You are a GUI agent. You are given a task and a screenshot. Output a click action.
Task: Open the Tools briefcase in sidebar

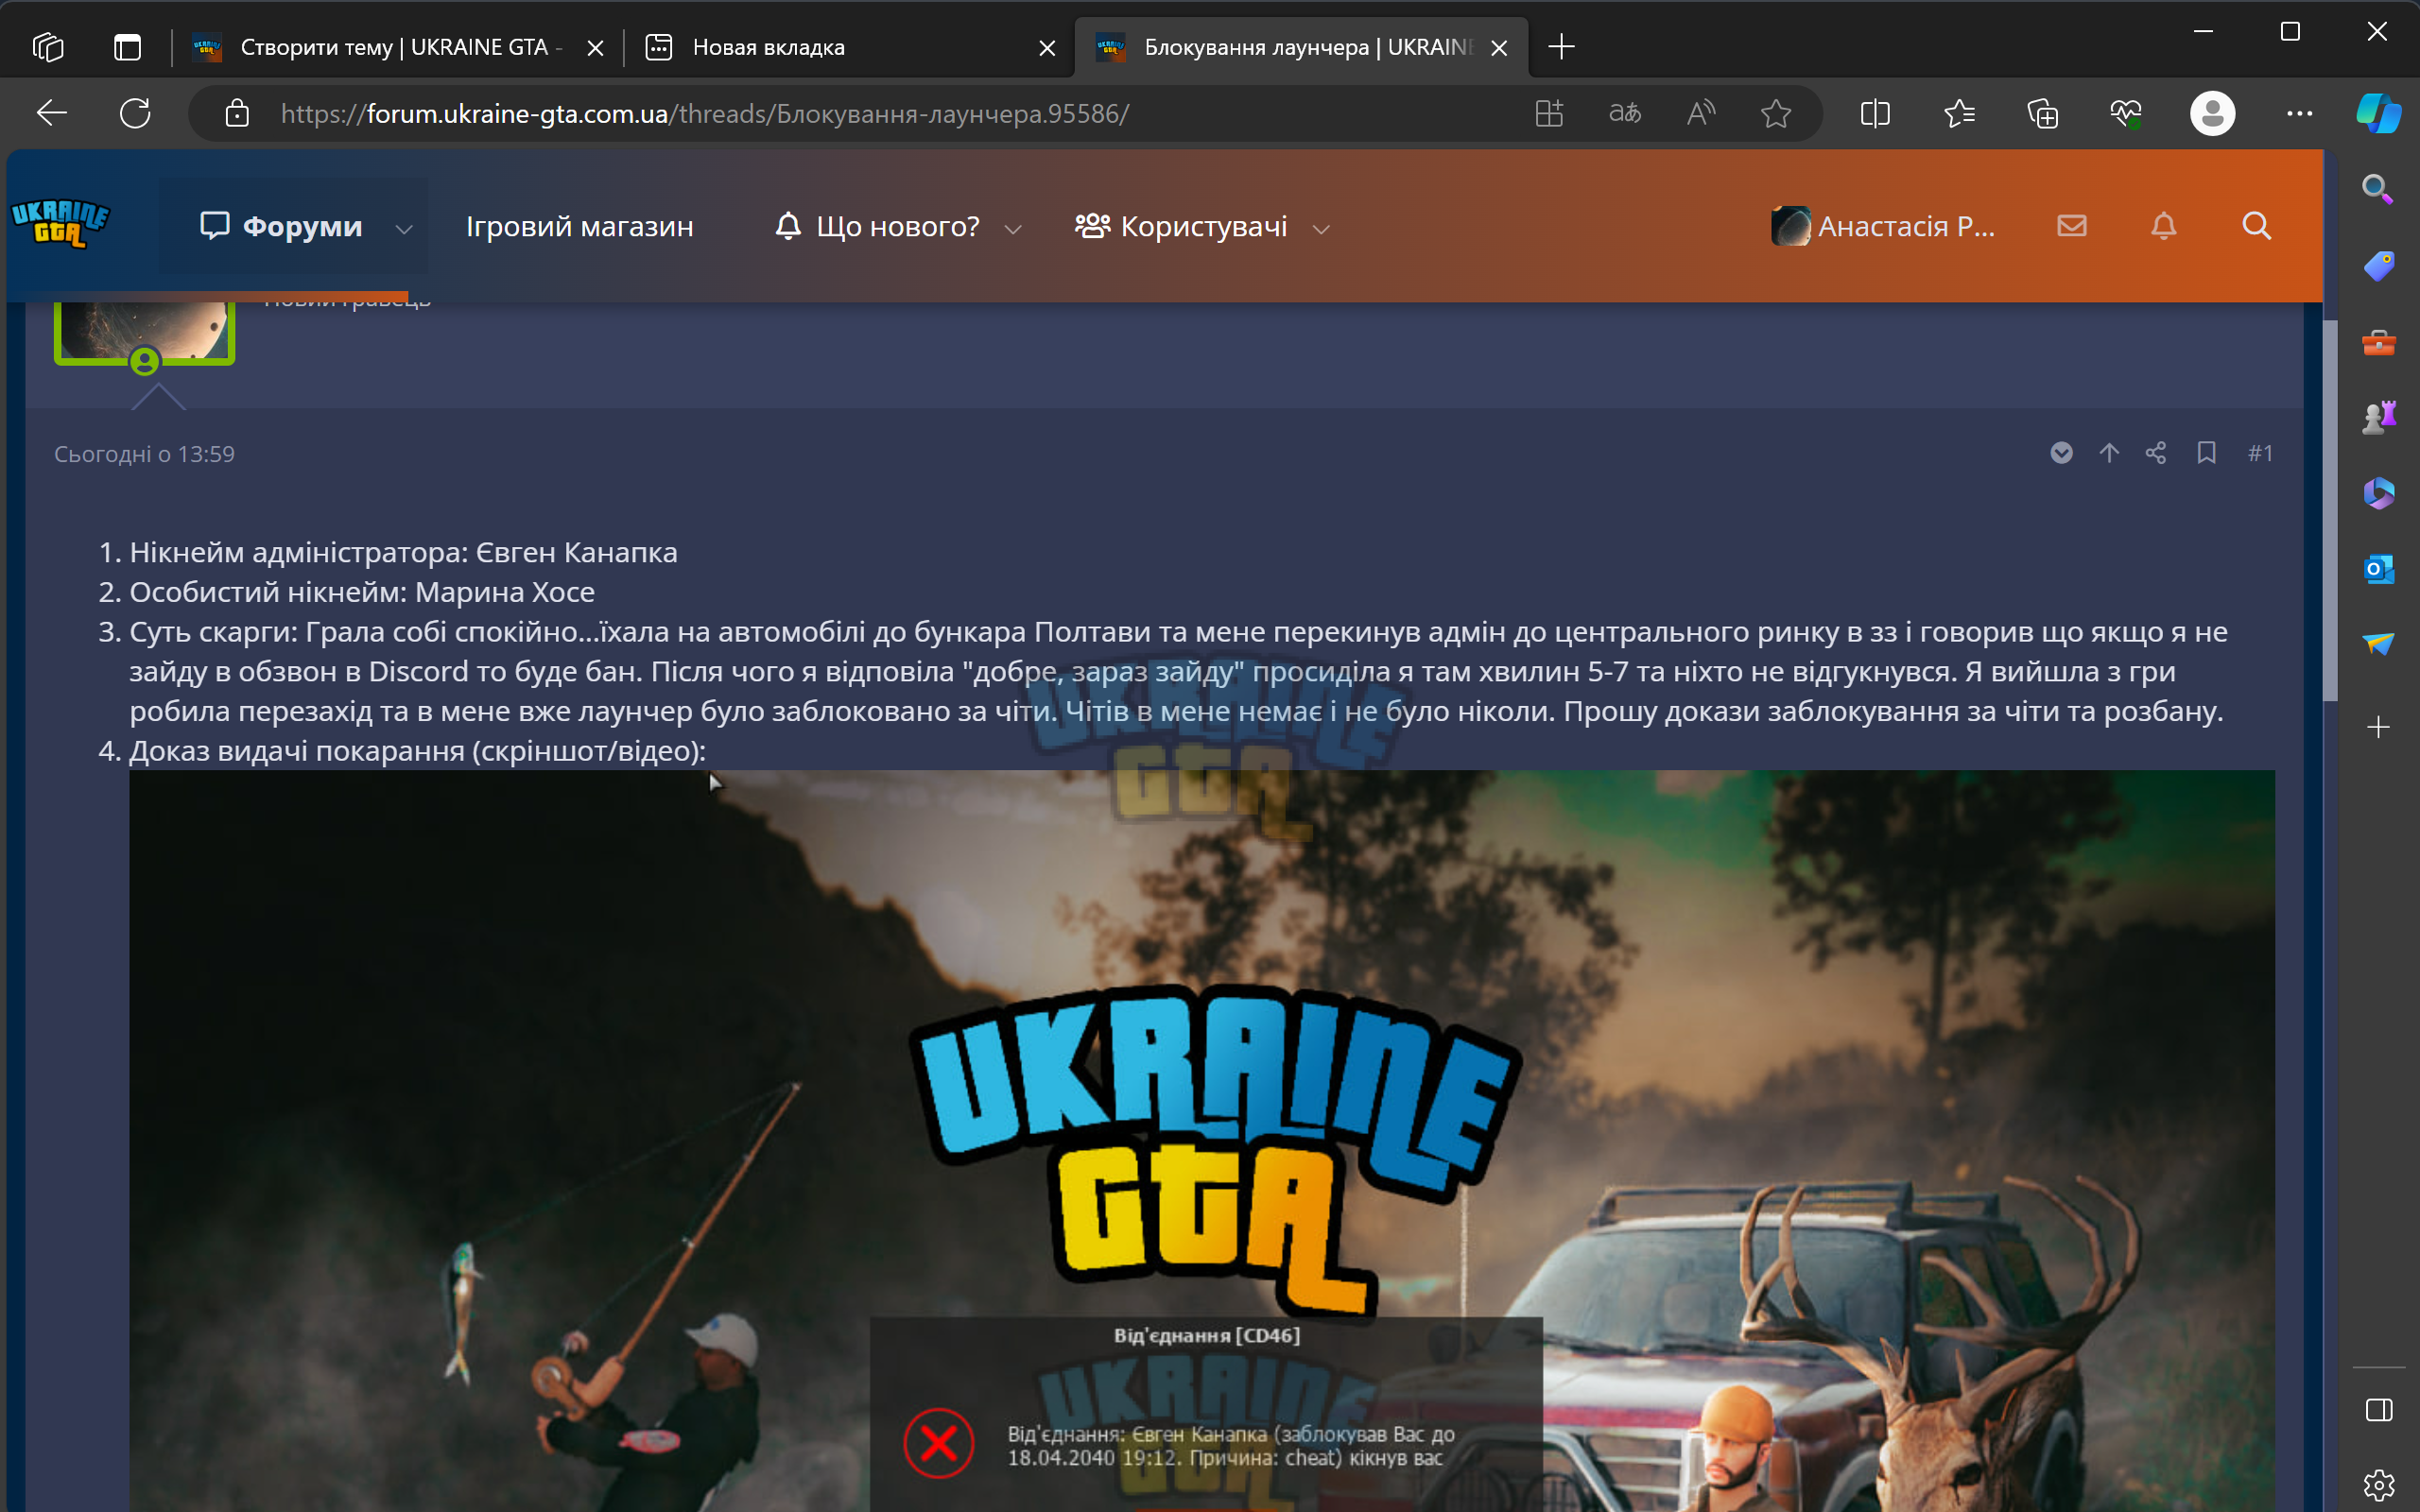(x=2378, y=343)
